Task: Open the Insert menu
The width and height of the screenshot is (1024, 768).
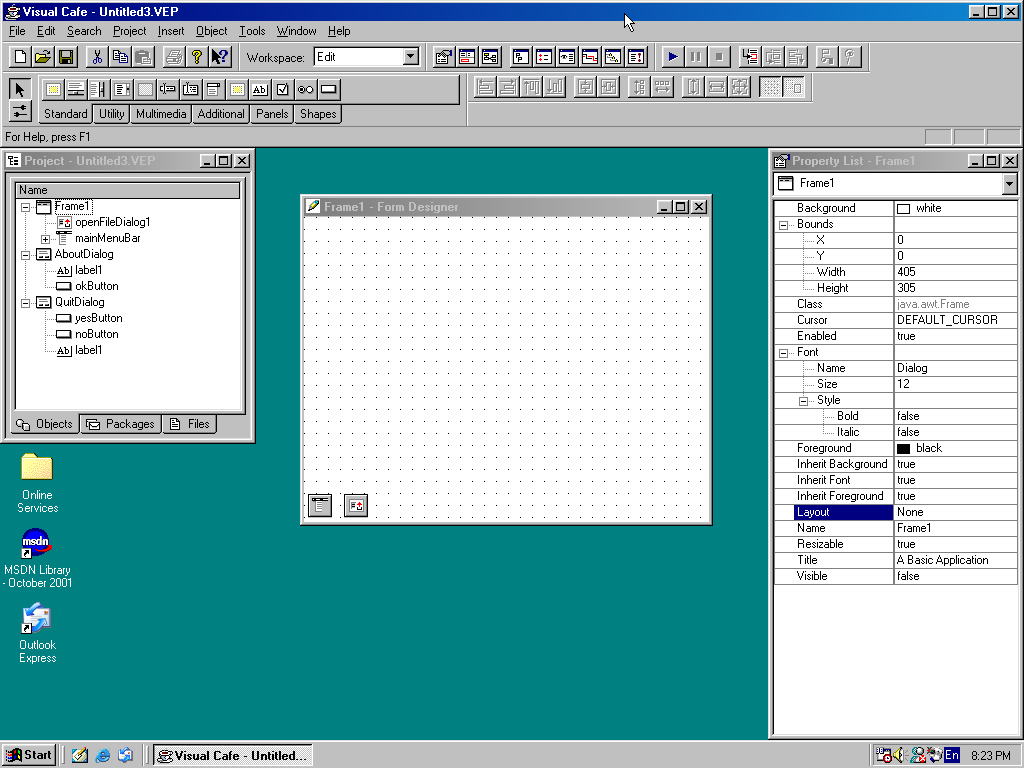Action: coord(170,31)
